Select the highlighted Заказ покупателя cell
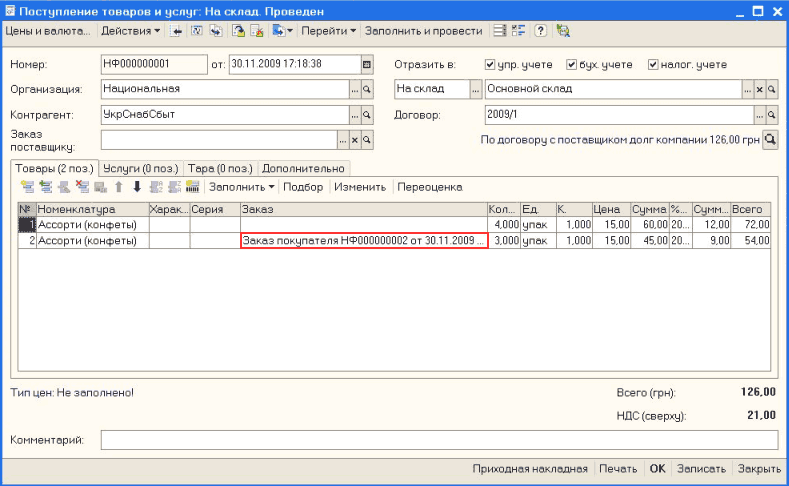Screen dimensions: 789x486 pos(364,241)
